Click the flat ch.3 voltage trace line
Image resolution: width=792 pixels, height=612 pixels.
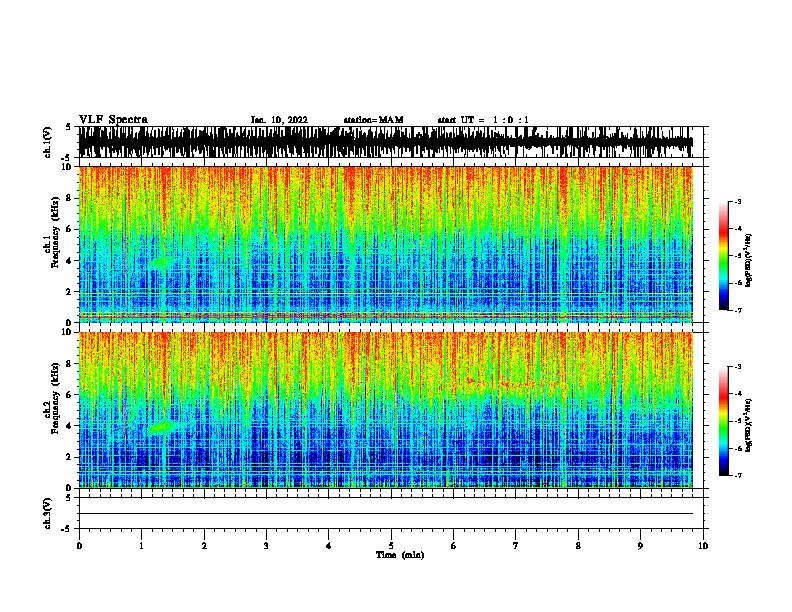pos(385,514)
